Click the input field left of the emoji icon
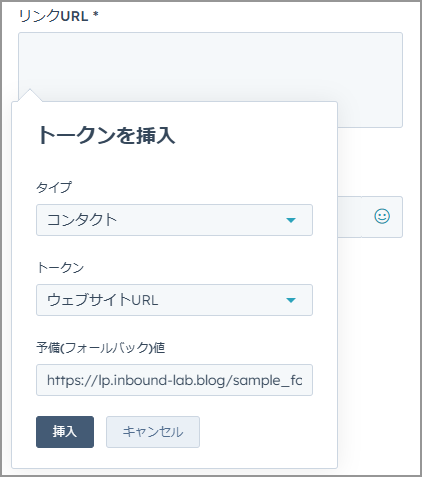Image resolution: width=422 pixels, height=477 pixels. coord(349,217)
